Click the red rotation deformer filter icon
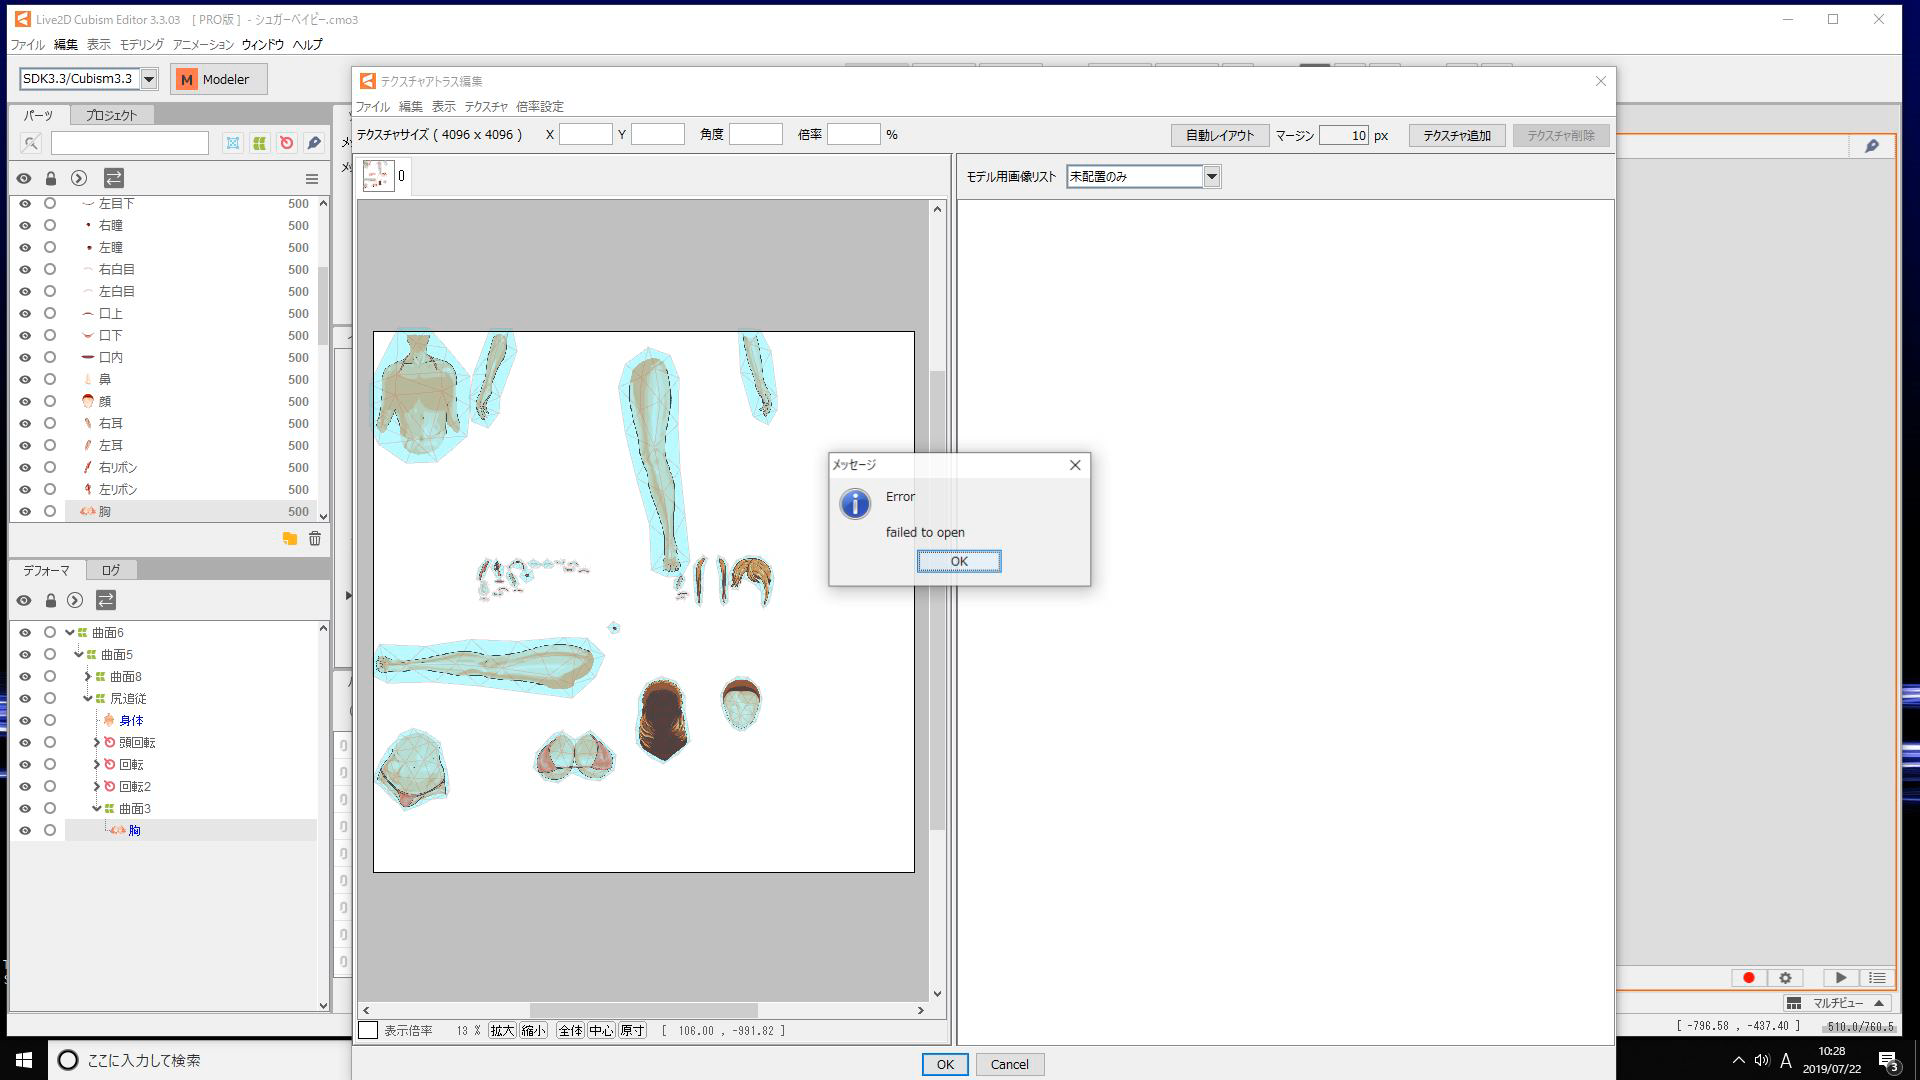1920x1080 pixels. point(287,143)
